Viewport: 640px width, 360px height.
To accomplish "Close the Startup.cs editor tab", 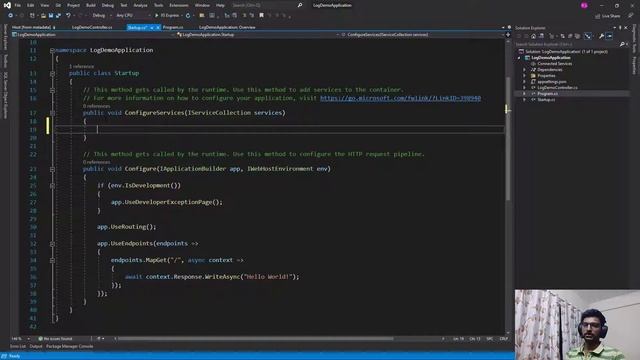I will coord(158,27).
